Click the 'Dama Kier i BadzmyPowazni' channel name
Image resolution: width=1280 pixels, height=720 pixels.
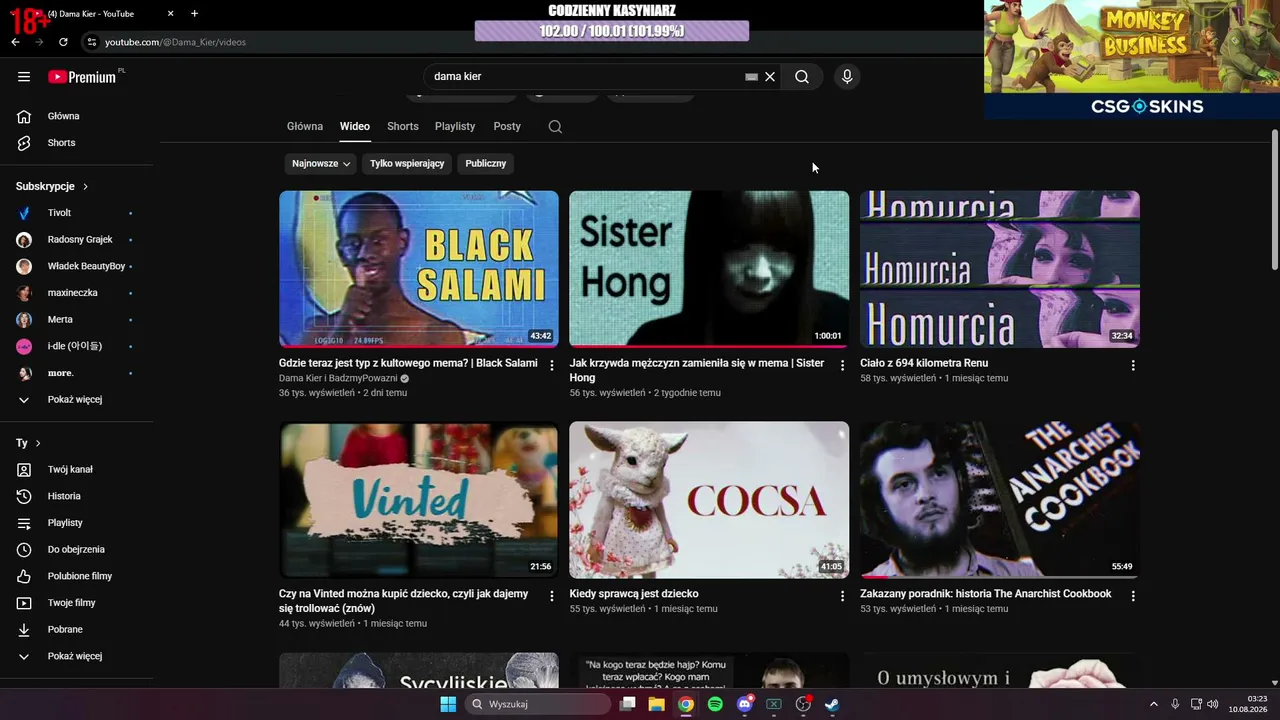pyautogui.click(x=338, y=379)
